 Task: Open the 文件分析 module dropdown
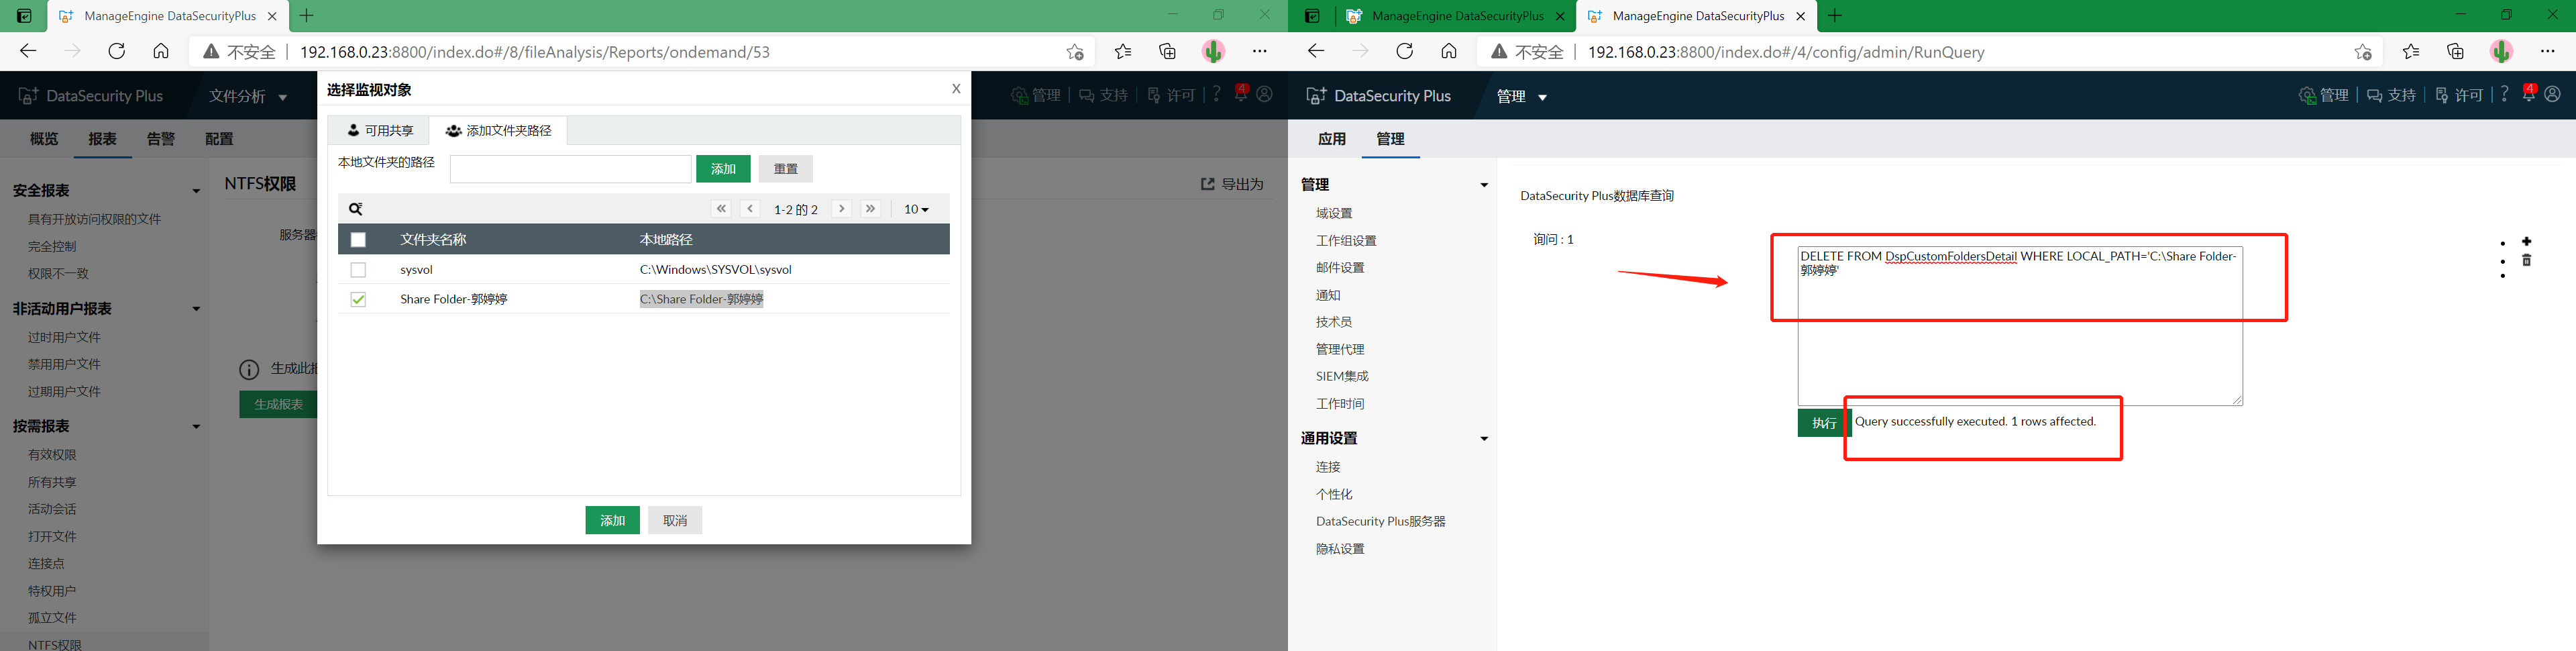tap(248, 96)
